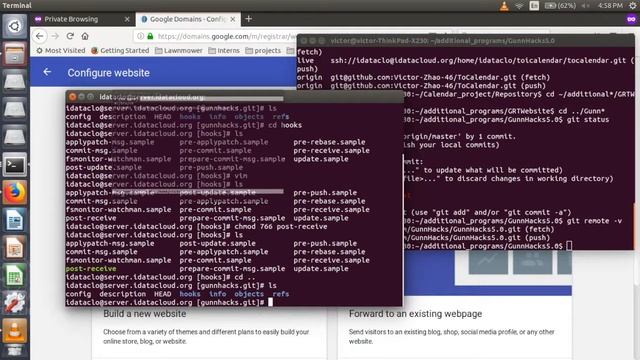640x360 pixels.
Task: Open the Files manager dock icon
Action: [15, 54]
